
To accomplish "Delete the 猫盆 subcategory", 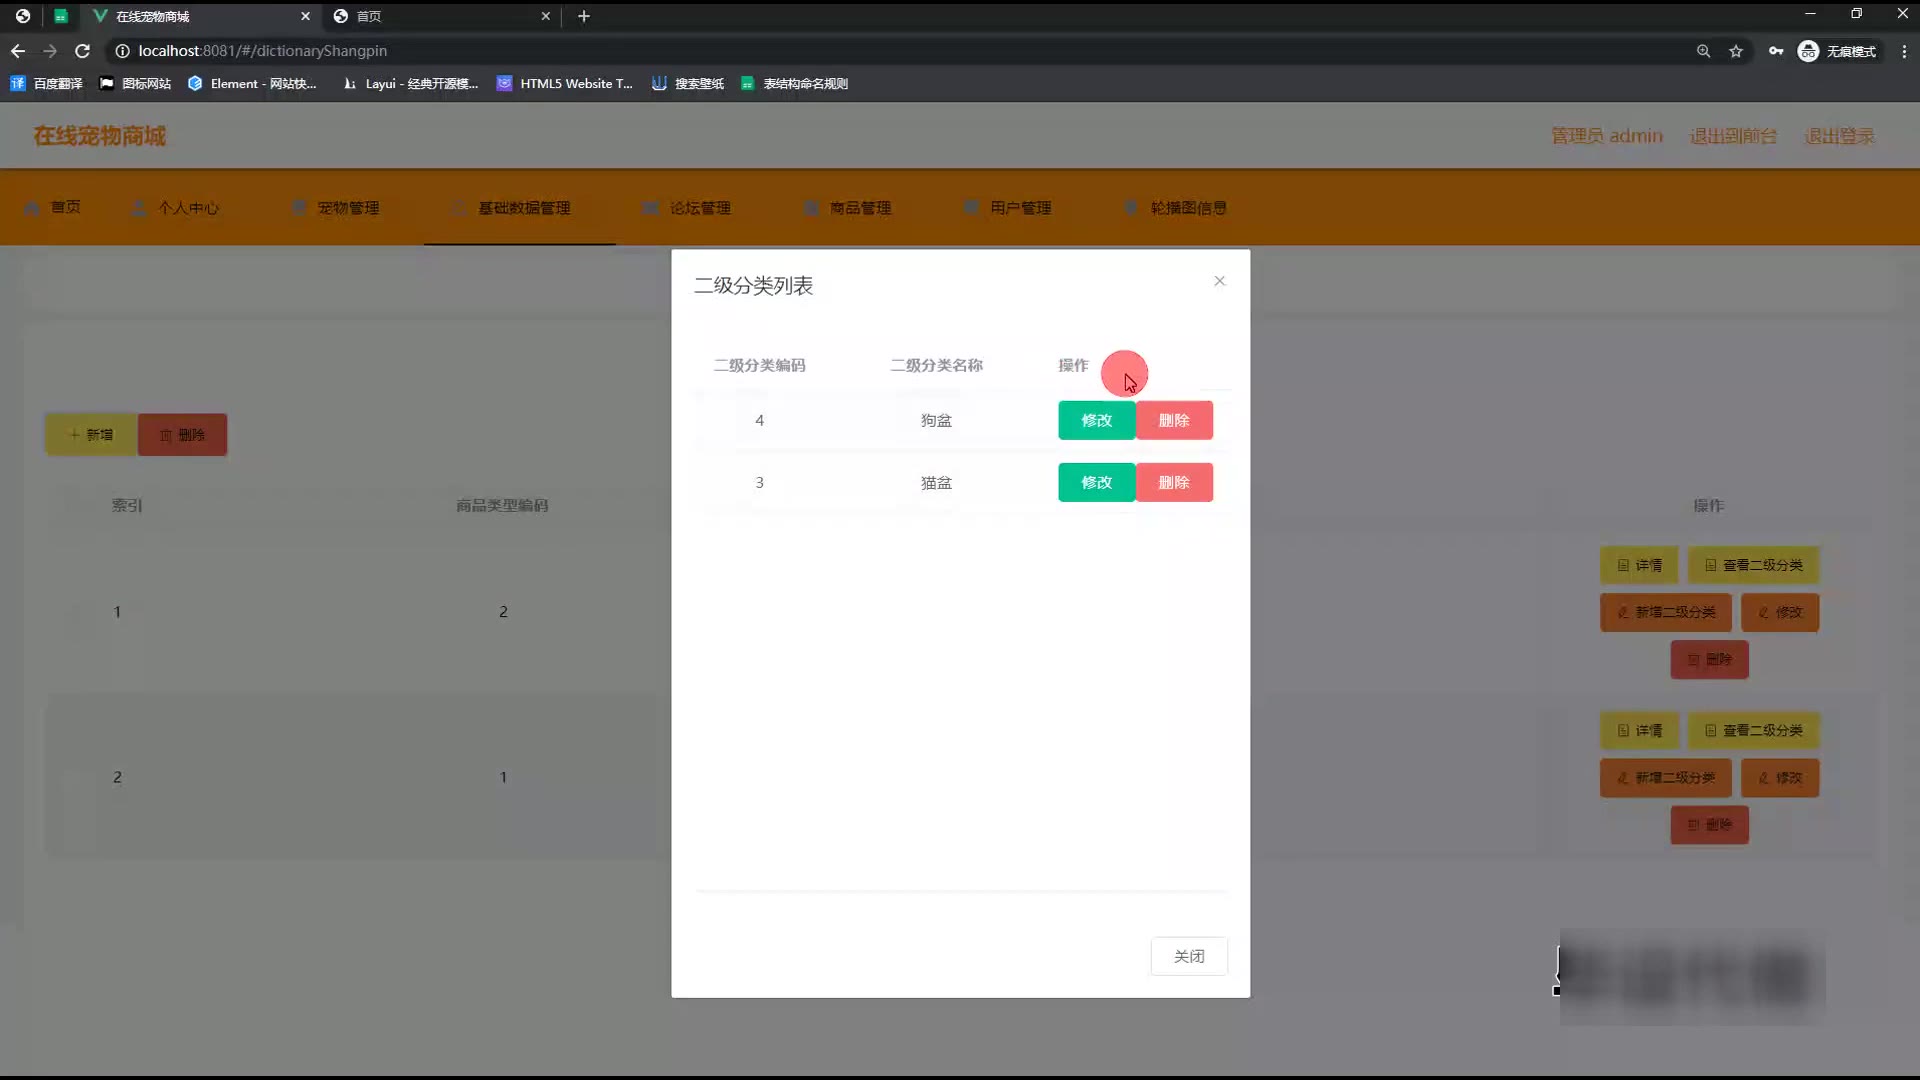I will [1173, 482].
